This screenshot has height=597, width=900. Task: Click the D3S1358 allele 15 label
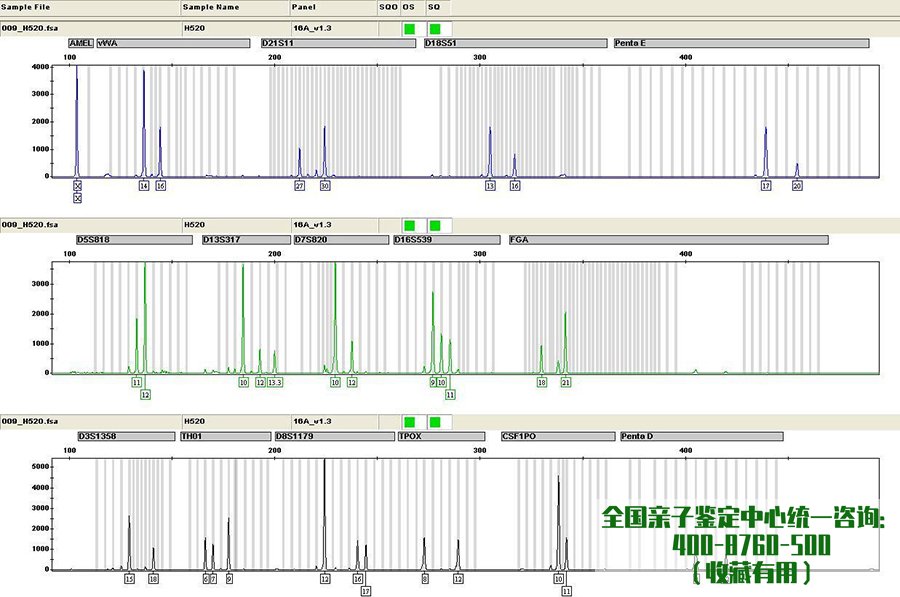pyautogui.click(x=129, y=579)
